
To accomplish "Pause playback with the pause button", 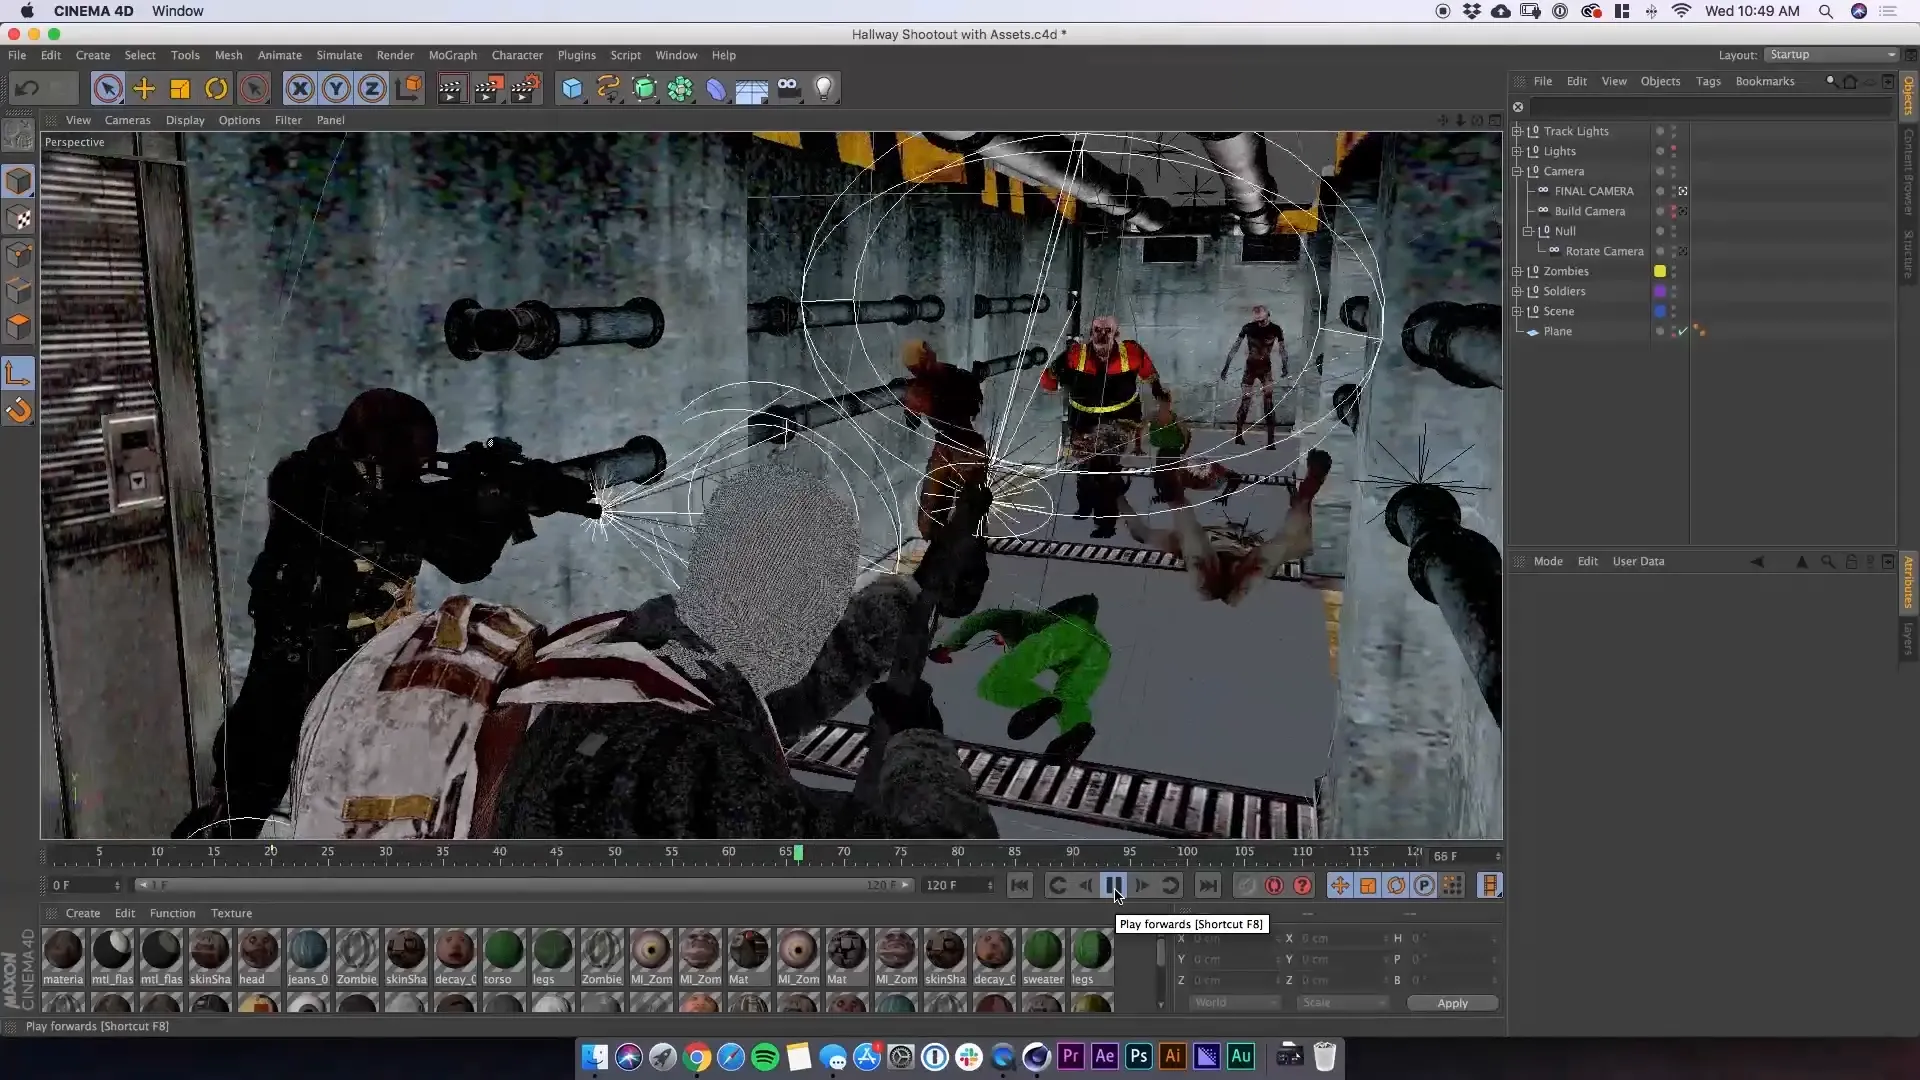I will click(1113, 886).
